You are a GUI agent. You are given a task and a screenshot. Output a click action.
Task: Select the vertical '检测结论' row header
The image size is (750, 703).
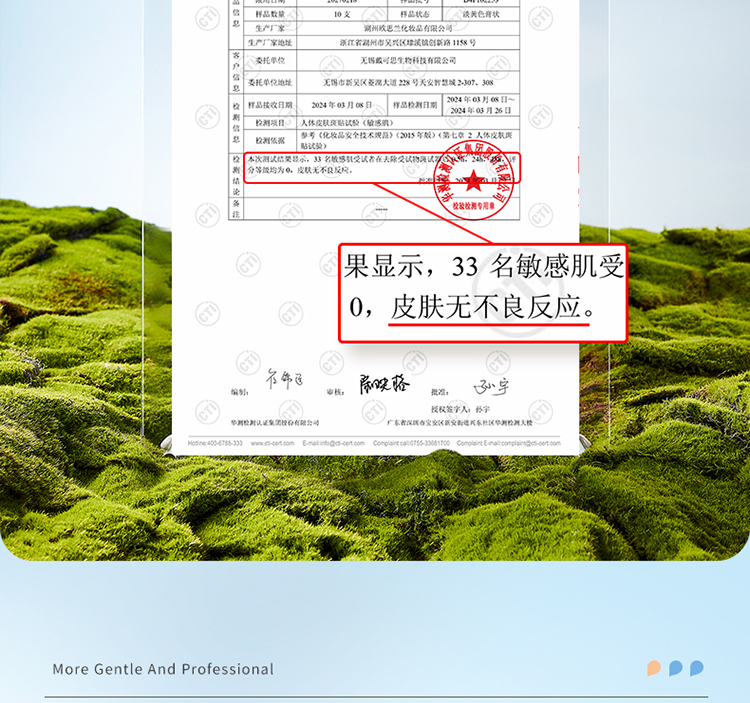236,175
